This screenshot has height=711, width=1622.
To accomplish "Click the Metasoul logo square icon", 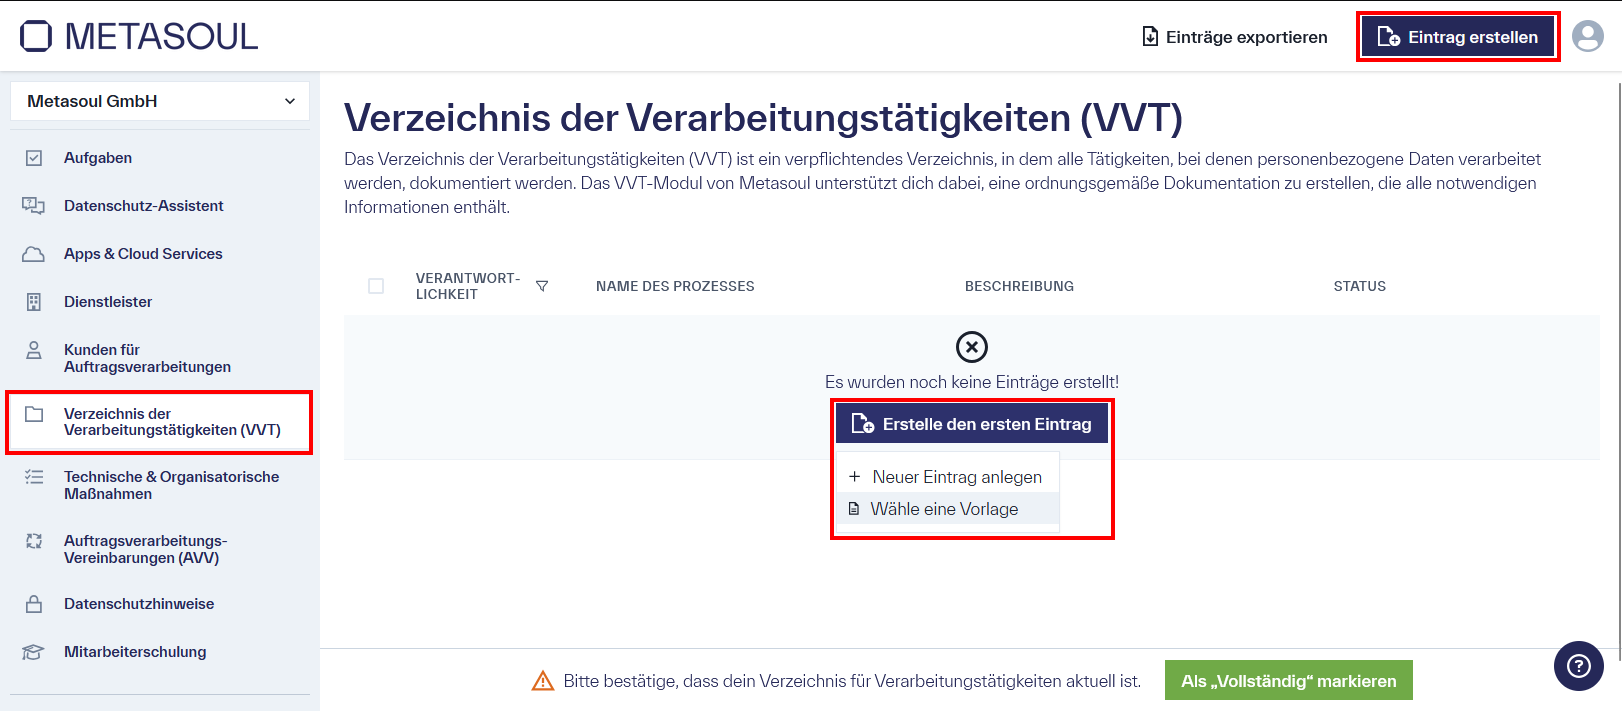I will (36, 36).
